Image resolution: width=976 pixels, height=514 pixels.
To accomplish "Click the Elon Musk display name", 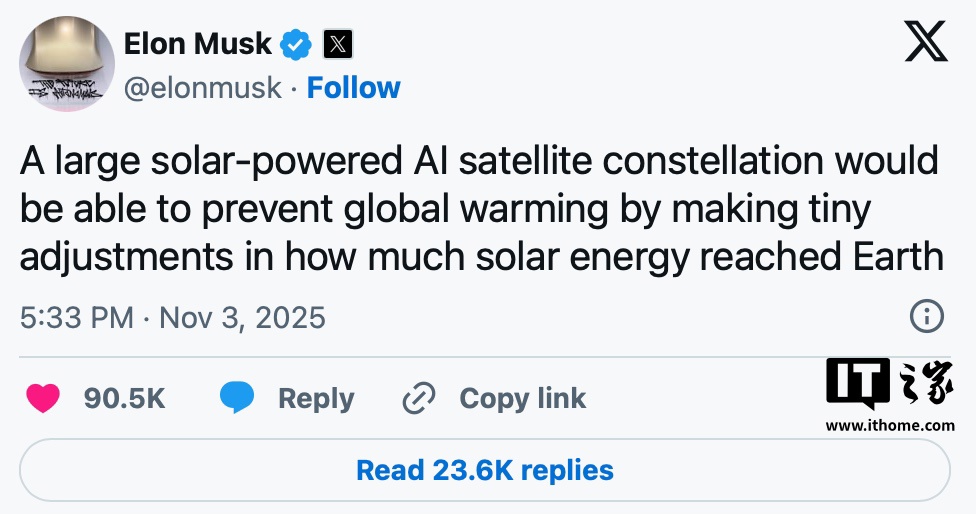I will click(x=197, y=44).
